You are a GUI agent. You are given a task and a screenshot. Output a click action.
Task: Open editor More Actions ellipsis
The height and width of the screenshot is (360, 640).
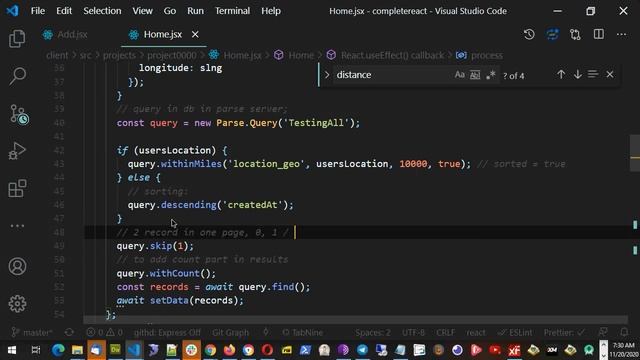(x=621, y=34)
